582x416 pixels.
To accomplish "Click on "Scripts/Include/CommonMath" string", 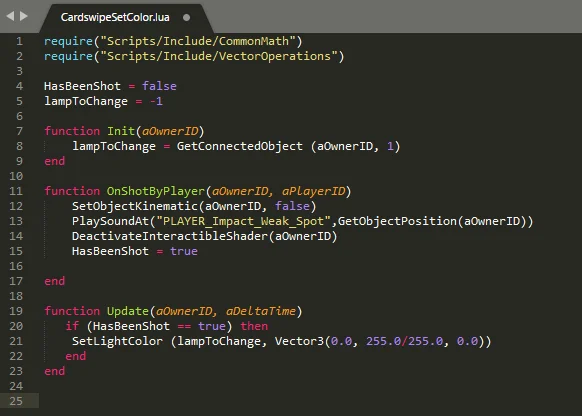I will pyautogui.click(x=198, y=41).
